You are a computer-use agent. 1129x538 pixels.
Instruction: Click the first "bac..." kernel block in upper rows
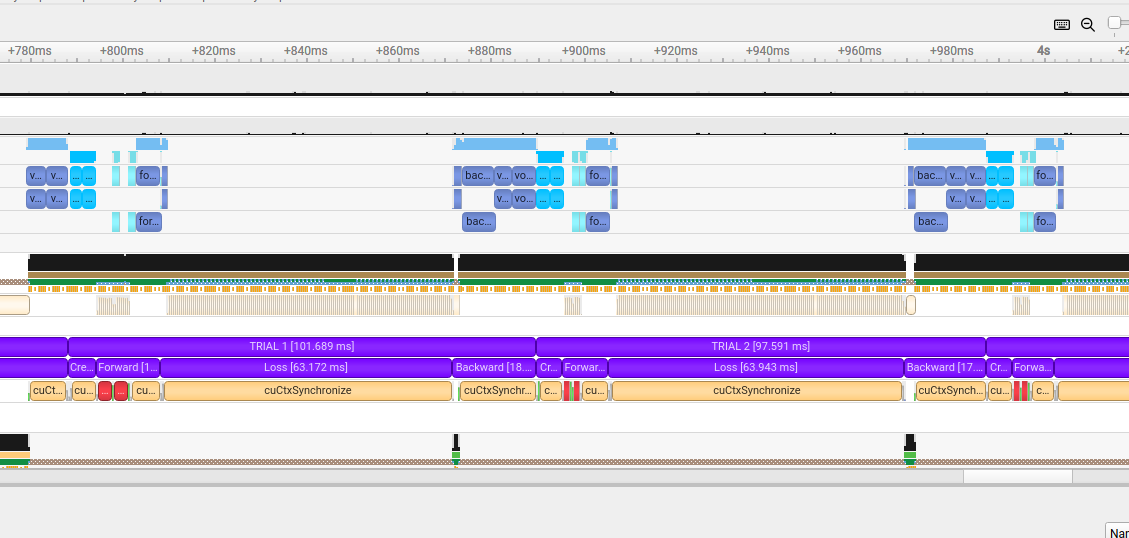[478, 176]
